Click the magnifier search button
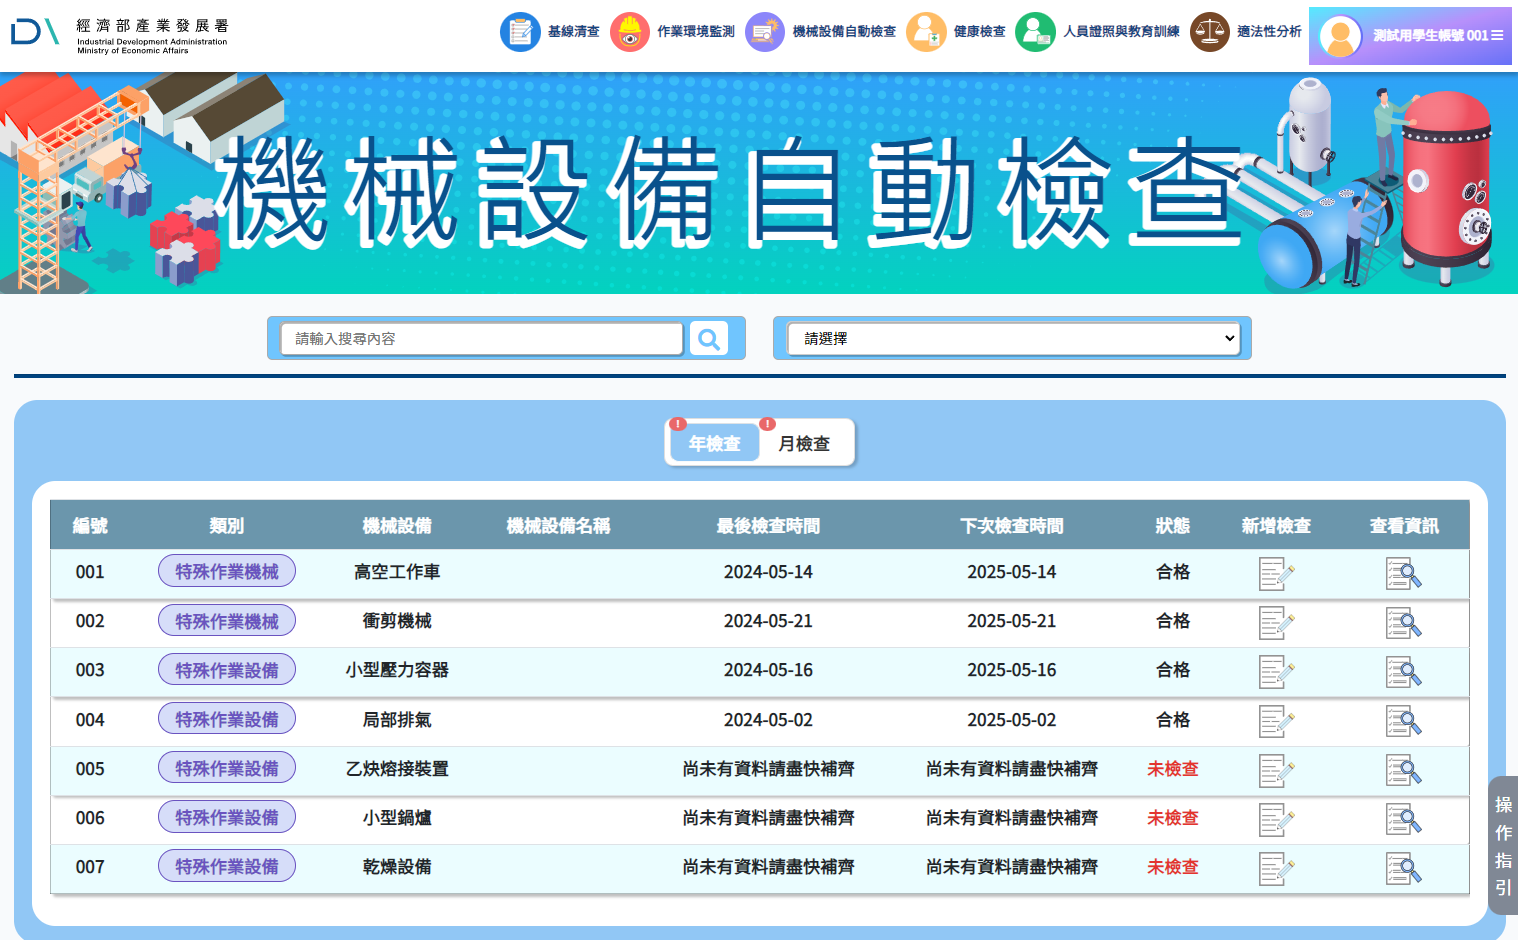Viewport: 1518px width, 940px height. [x=709, y=339]
